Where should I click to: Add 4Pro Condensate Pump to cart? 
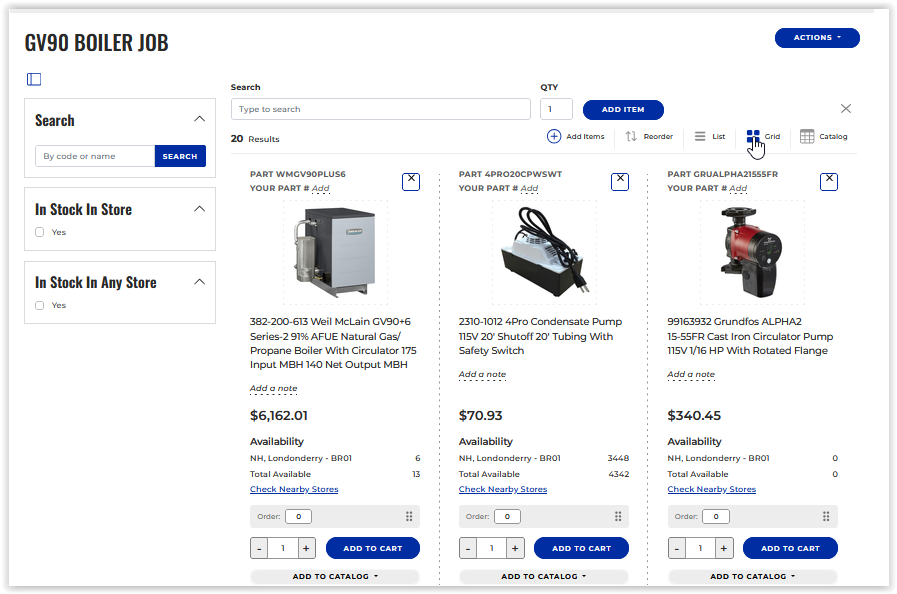coord(581,548)
